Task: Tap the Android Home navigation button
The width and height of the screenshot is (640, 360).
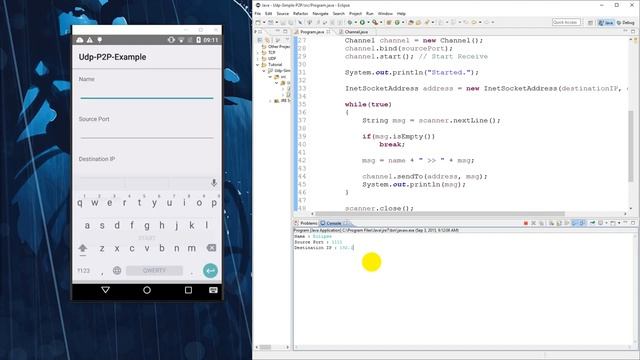Action: (147, 290)
